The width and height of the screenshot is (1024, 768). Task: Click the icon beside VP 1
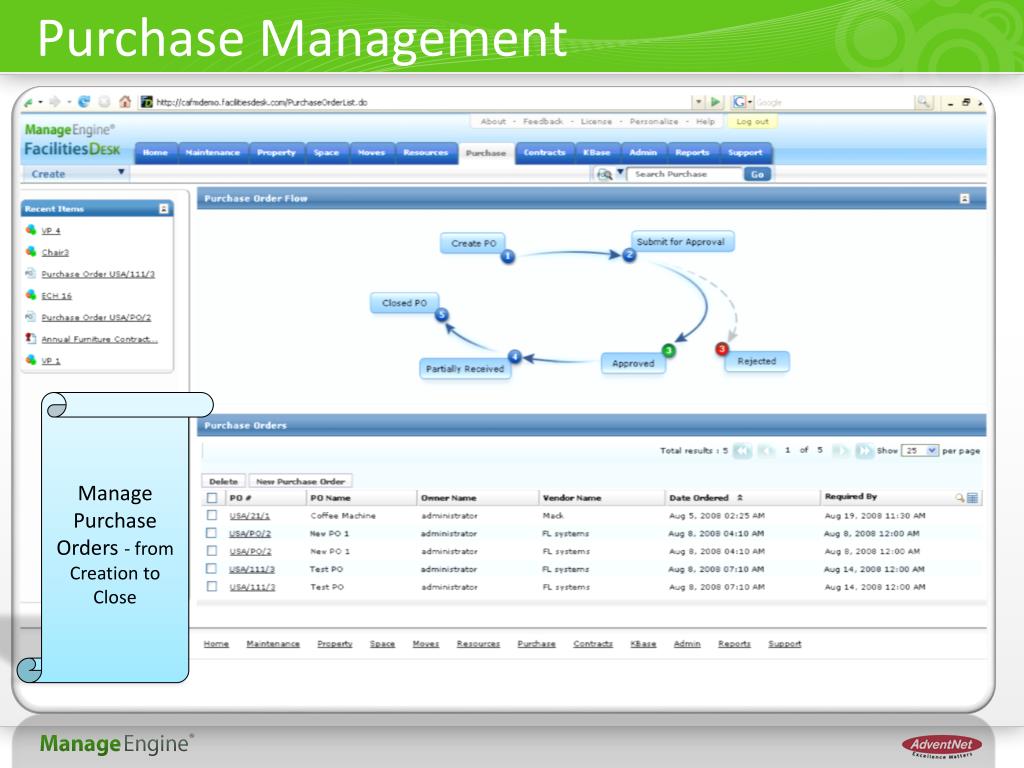click(30, 360)
